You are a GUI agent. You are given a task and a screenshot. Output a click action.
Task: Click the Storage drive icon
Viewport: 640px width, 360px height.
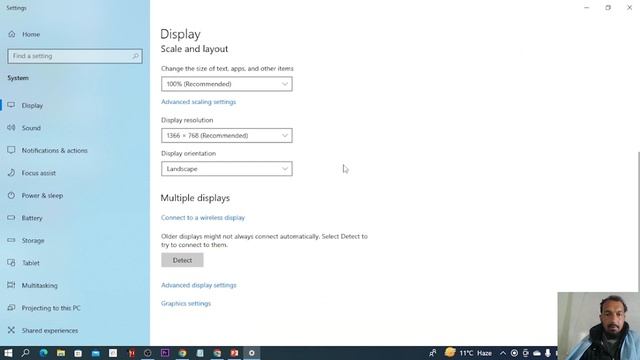click(x=11, y=240)
